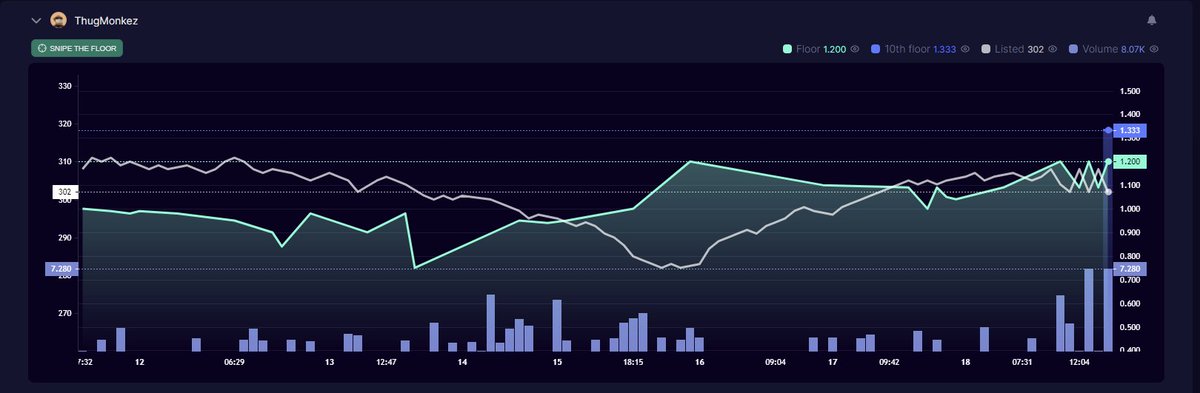Toggle Volume series visibility eye
The height and width of the screenshot is (393, 1200).
1154,48
